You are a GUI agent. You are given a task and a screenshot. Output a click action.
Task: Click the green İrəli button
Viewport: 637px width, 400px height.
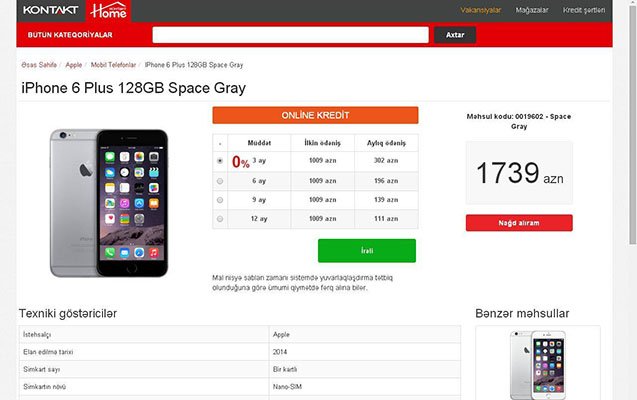pos(367,251)
